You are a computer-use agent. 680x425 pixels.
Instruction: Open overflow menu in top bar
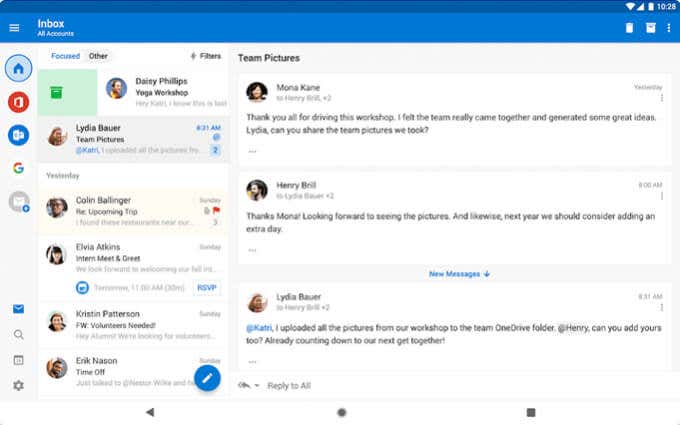669,28
